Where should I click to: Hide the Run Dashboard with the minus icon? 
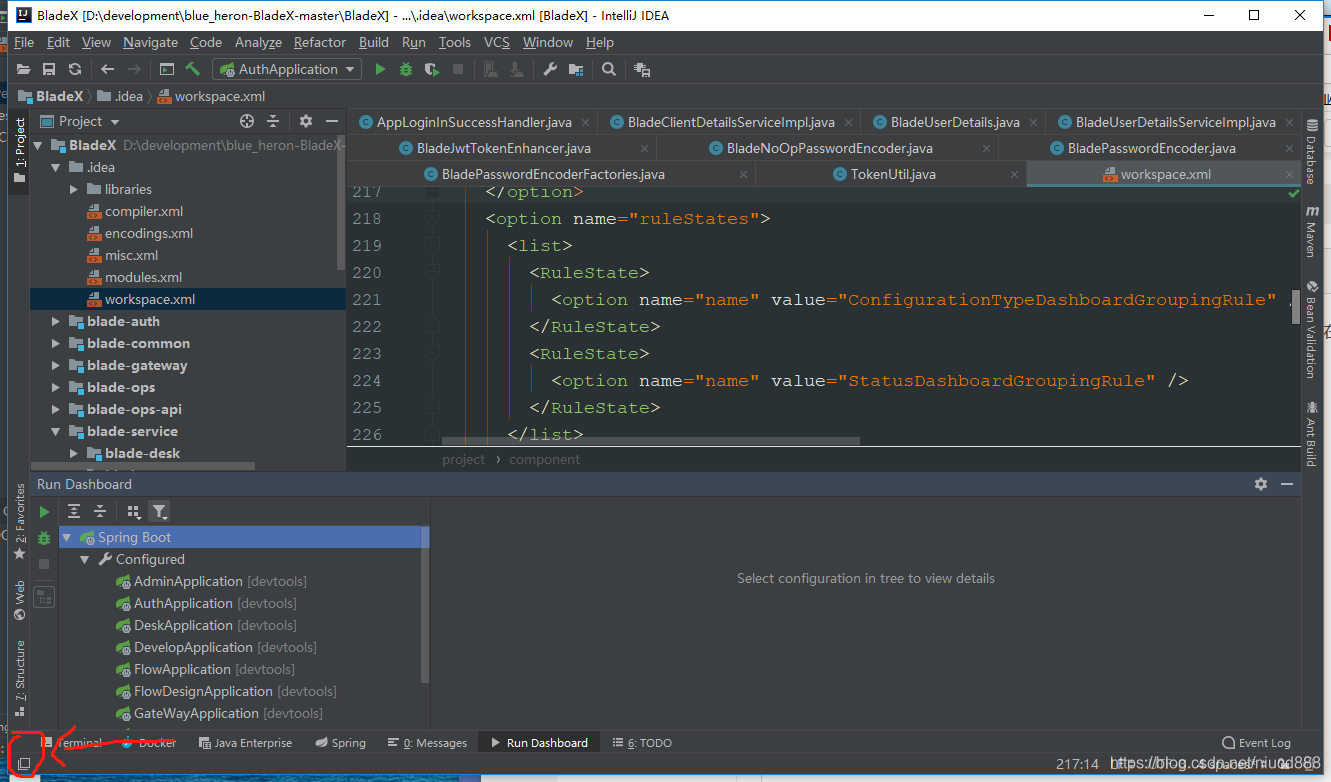1286,484
